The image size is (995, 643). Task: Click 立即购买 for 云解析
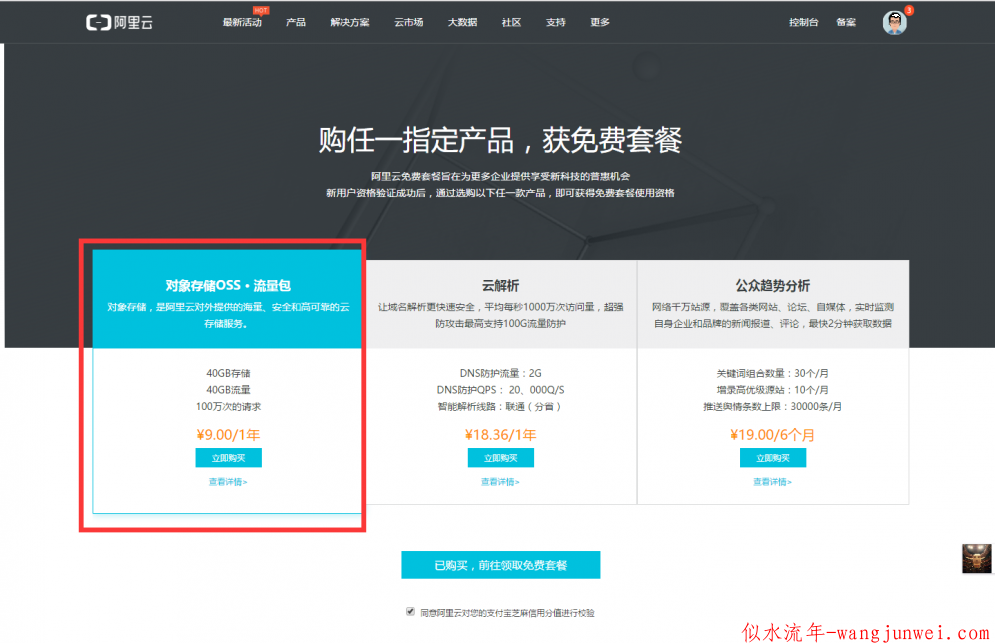501,458
